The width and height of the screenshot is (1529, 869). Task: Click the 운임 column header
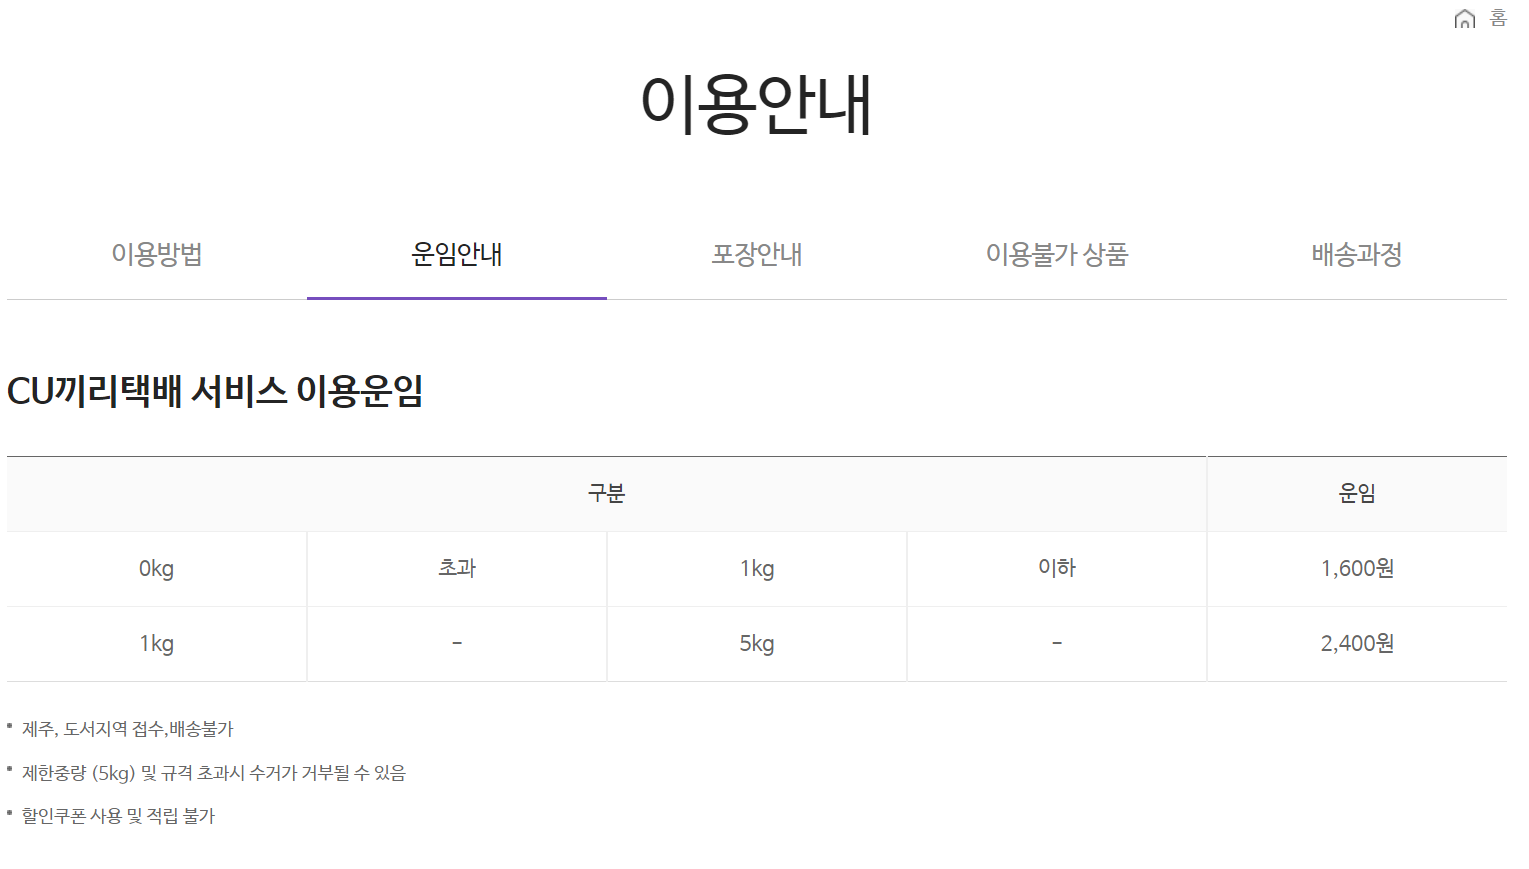tap(1357, 494)
